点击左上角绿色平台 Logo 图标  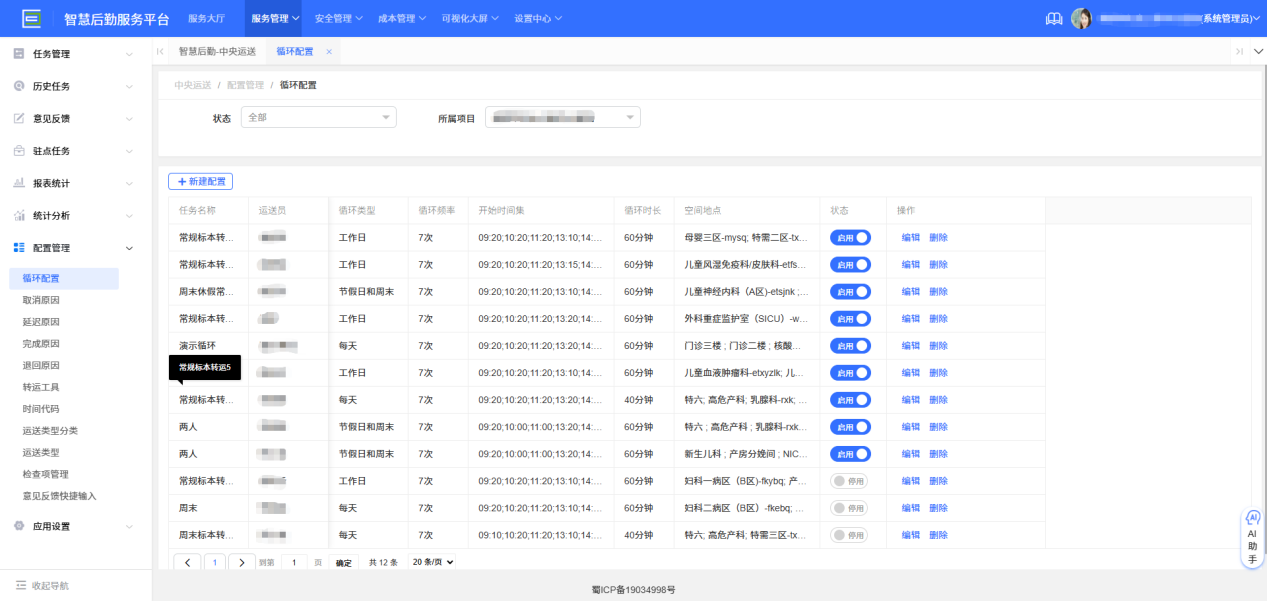[x=29, y=17]
